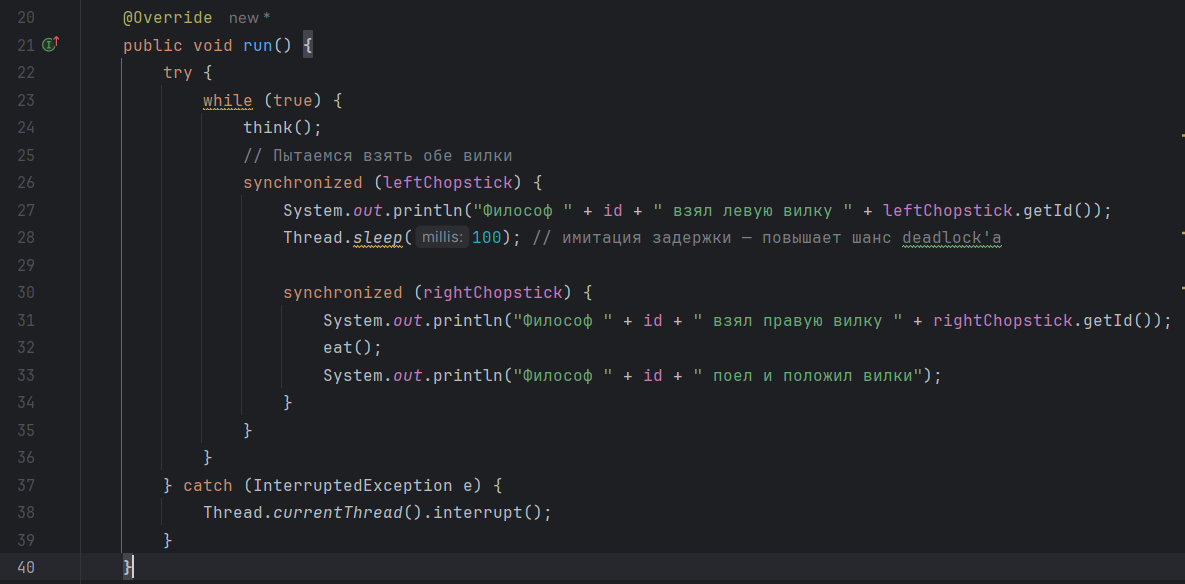This screenshot has width=1185, height=584.
Task: Click InterruptedException on line 37
Action: [353, 485]
